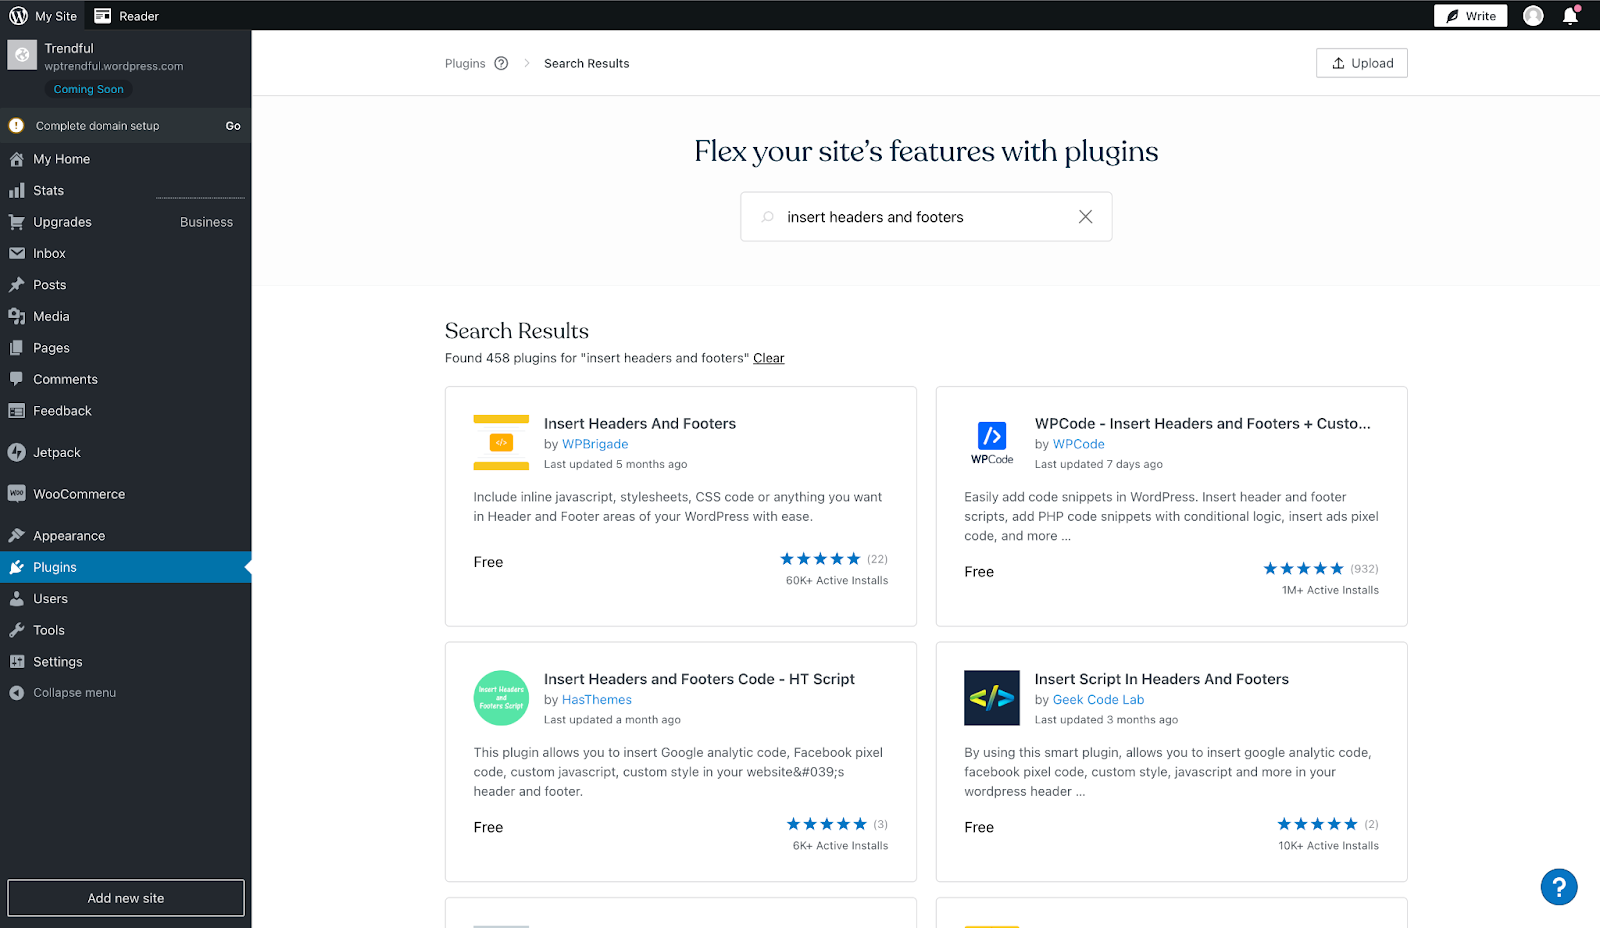
Task: Open Insert Headers And Footers plugin title
Action: click(640, 424)
